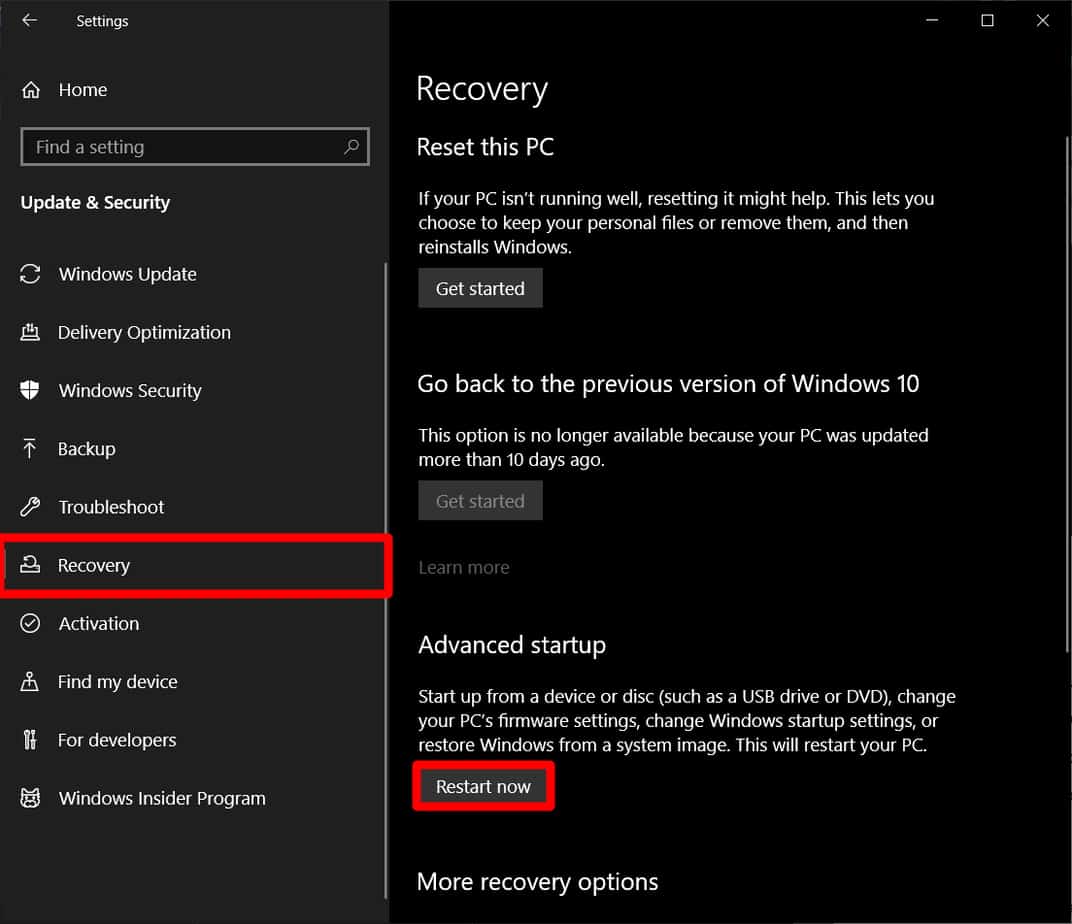Open the Recovery settings page
Viewport: 1072px width, 924px height.
click(x=94, y=566)
